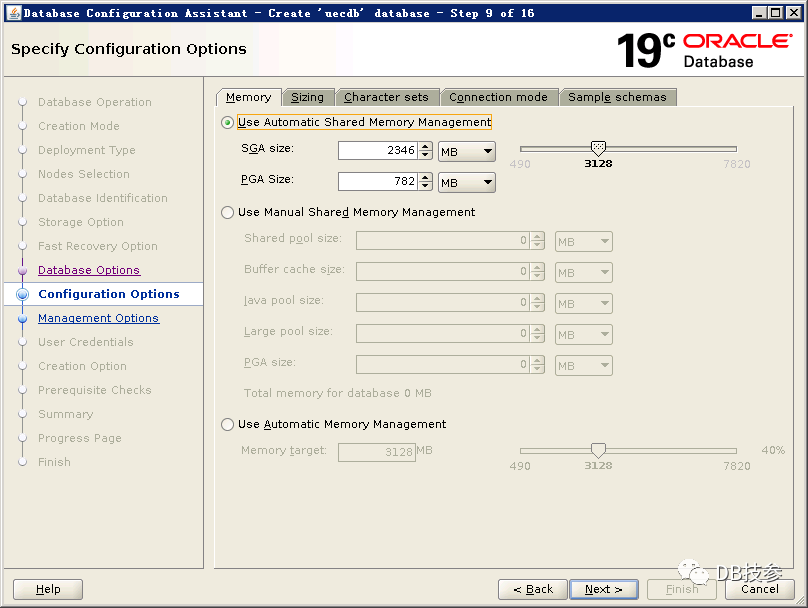Decrease SGA size with down spinner arrow
808x608 pixels.
point(425,156)
